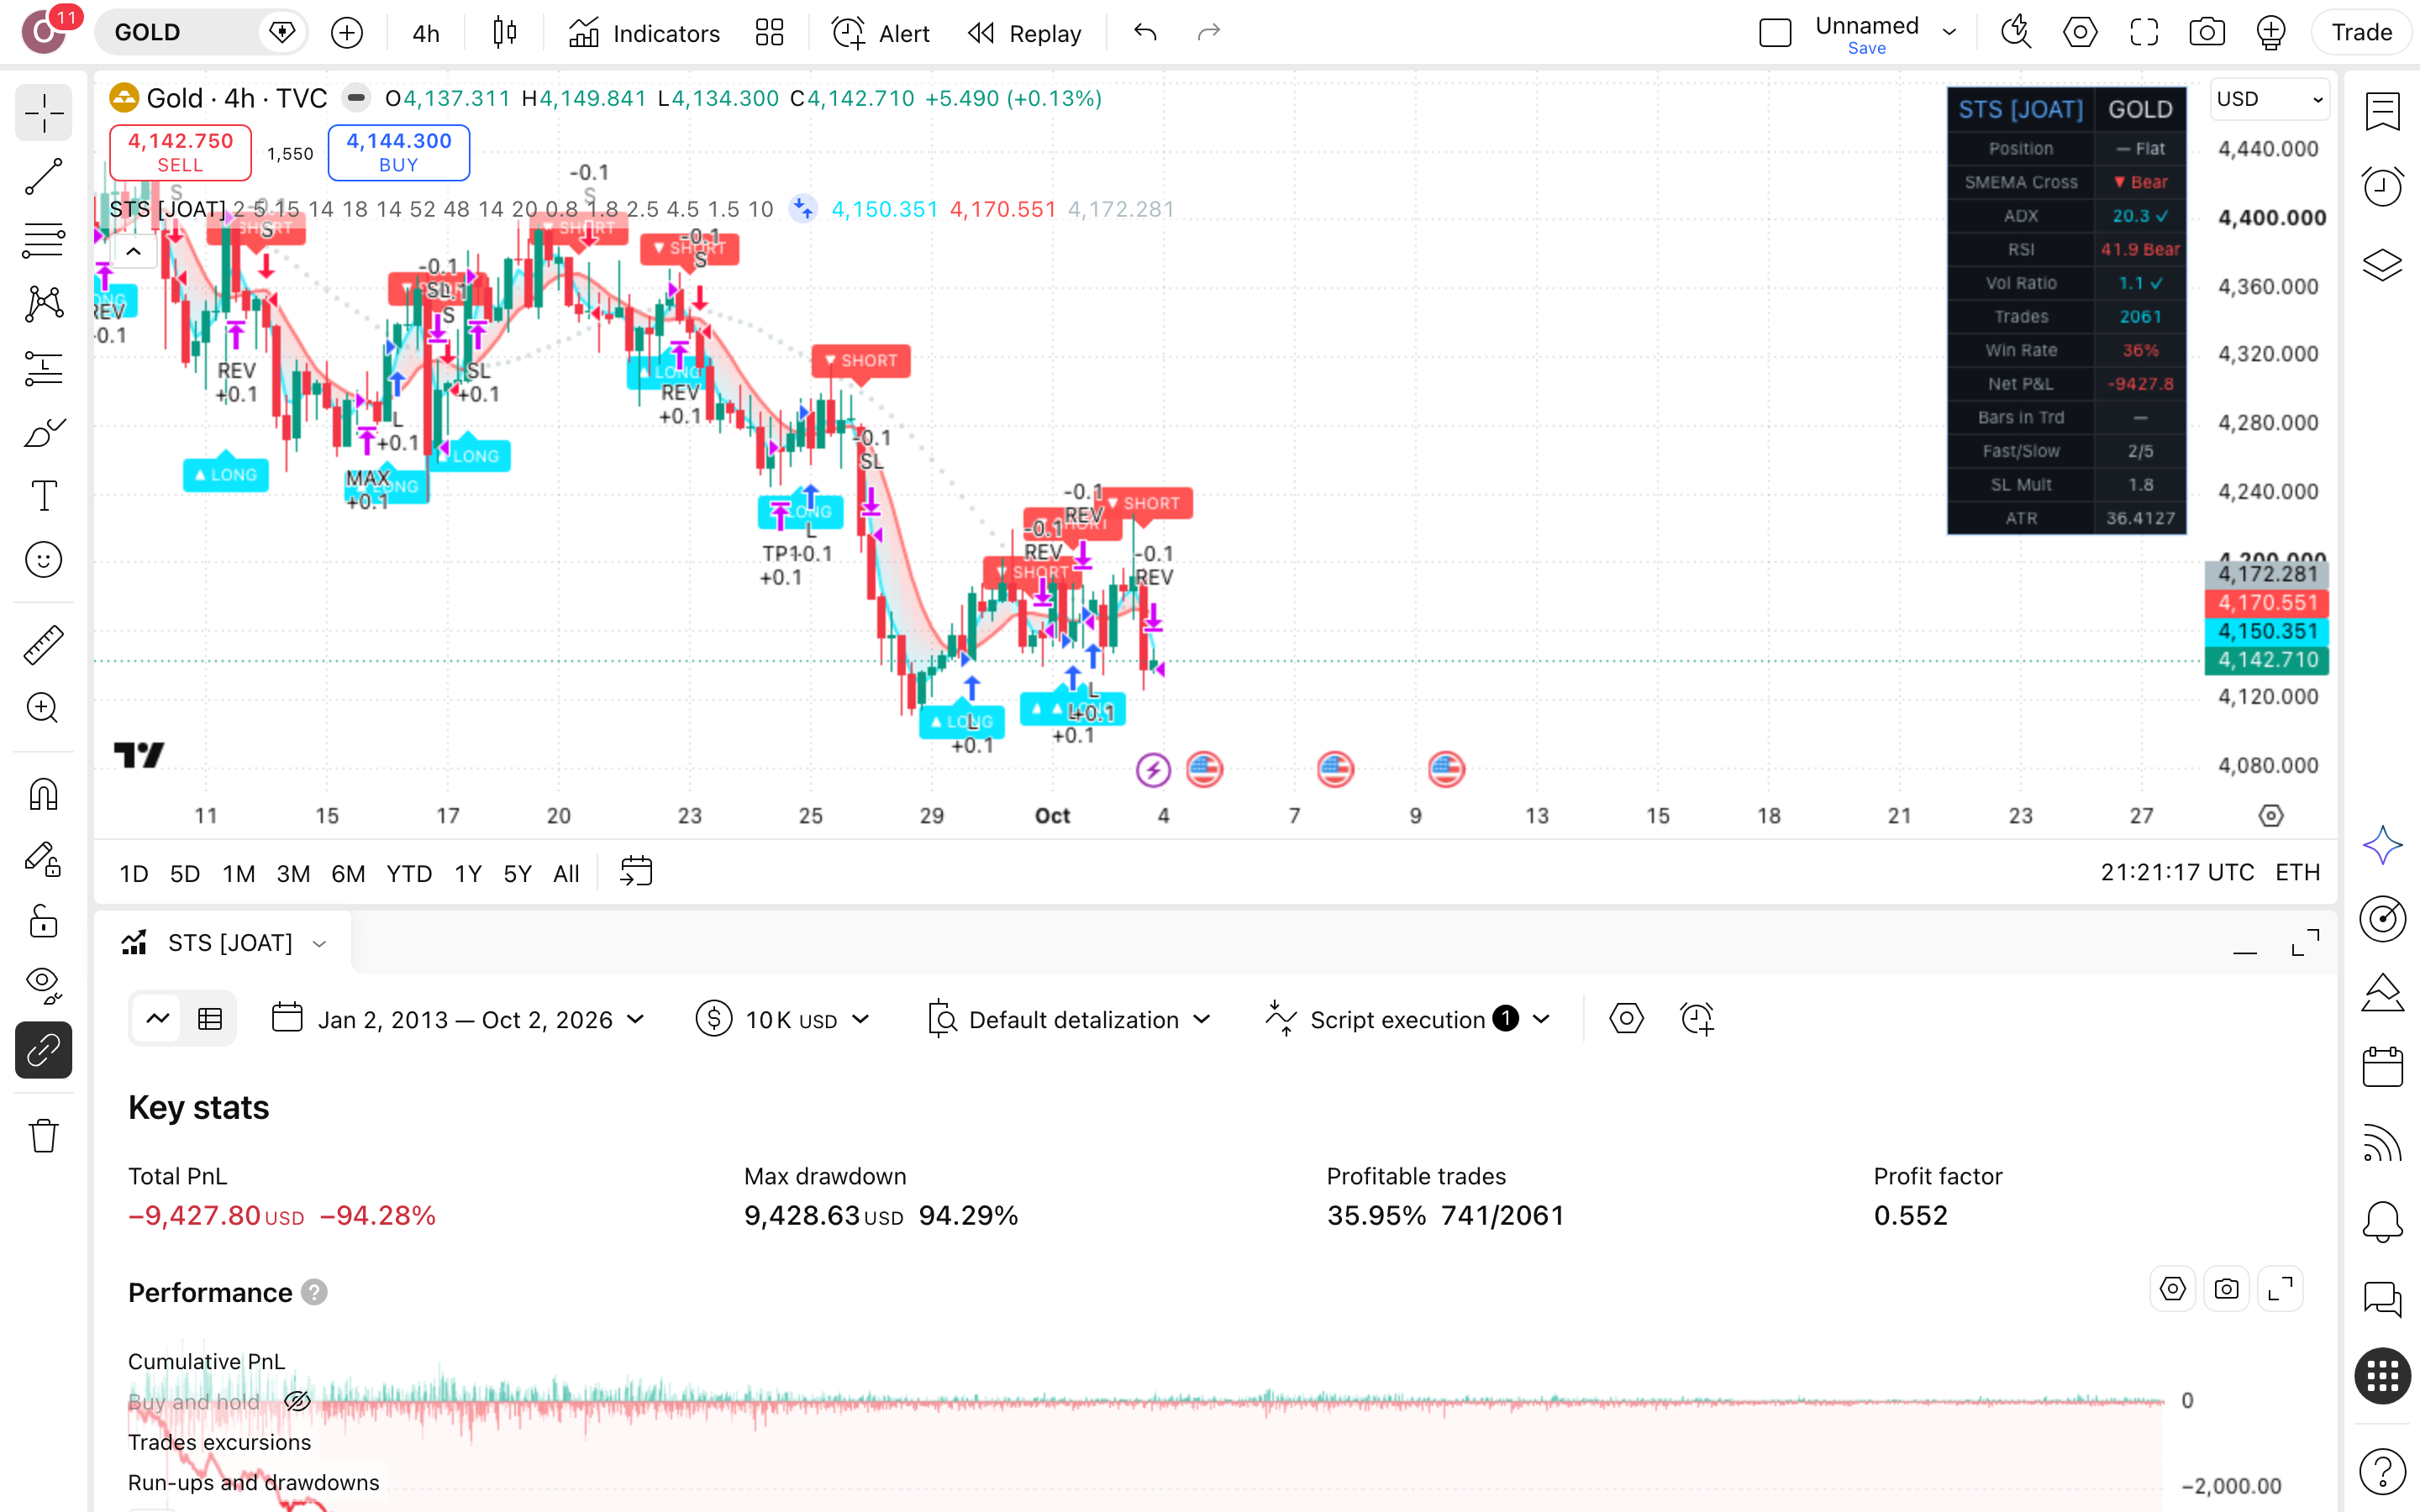
Task: Select the 1M time range
Action: (238, 873)
